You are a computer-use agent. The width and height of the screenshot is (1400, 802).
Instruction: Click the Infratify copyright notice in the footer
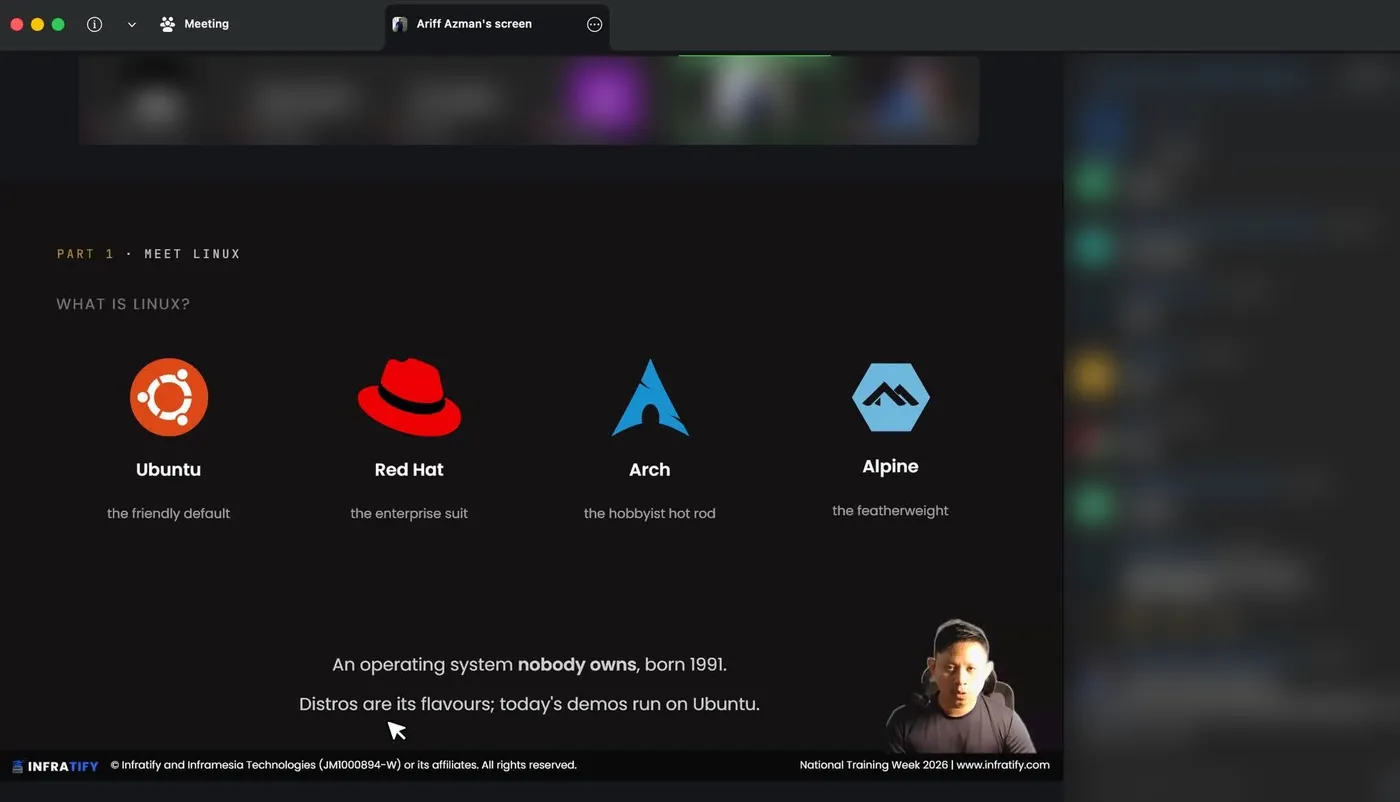[344, 765]
